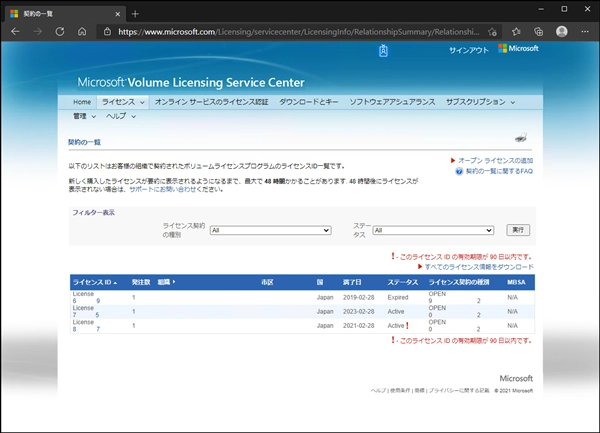Click サポートにお問い合わせ link
The width and height of the screenshot is (600, 433).
(x=163, y=189)
